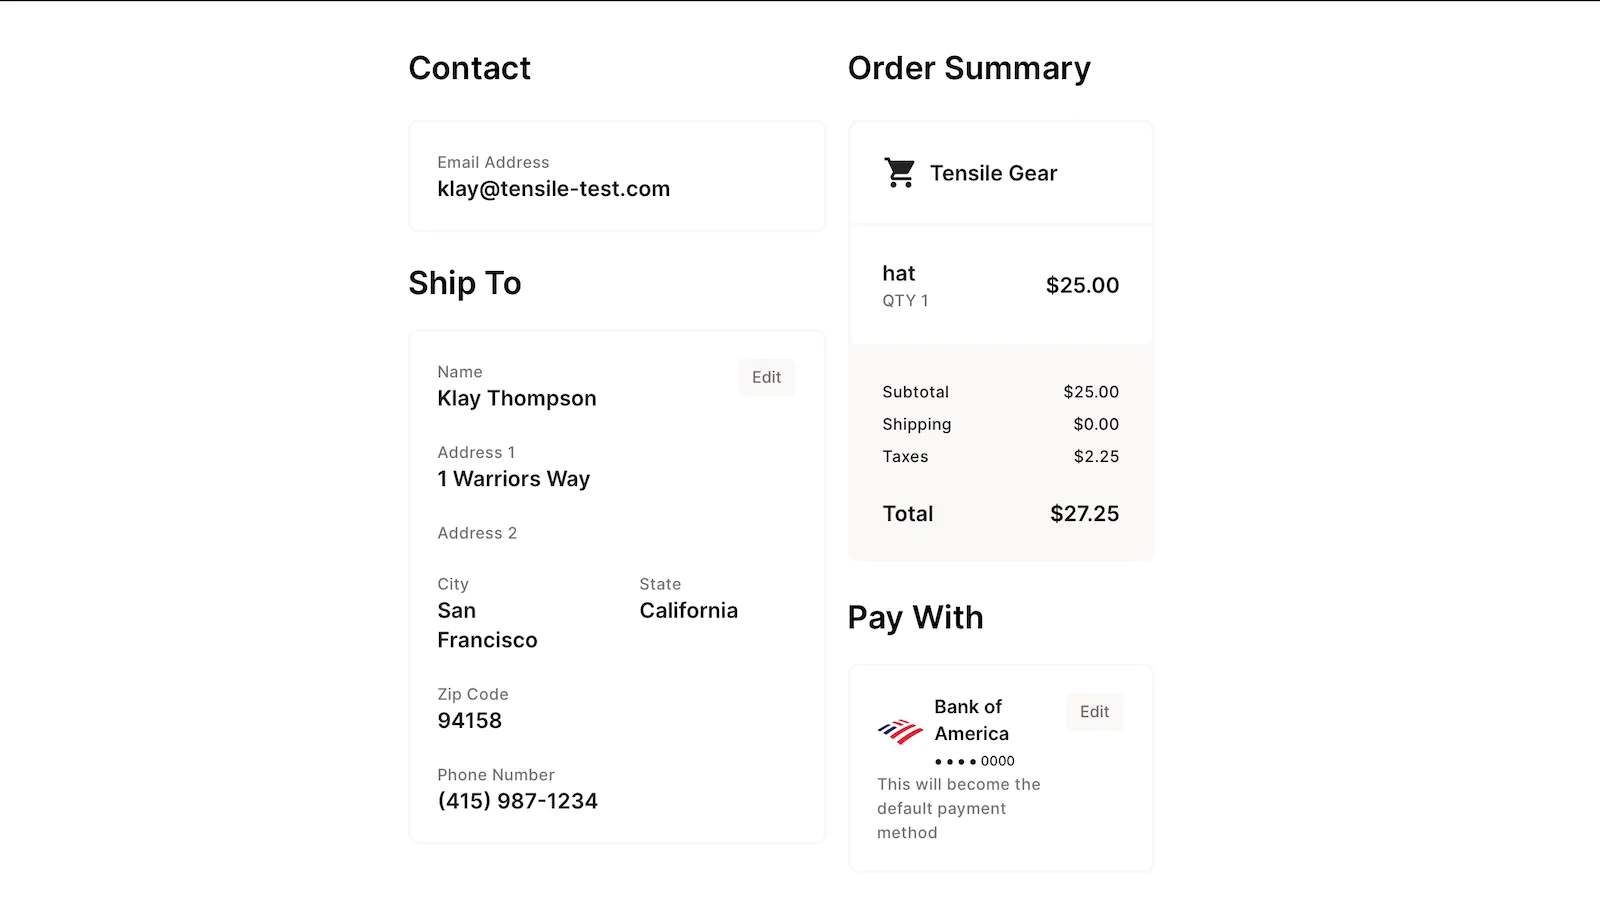Click the default payment method notice

[x=959, y=808]
